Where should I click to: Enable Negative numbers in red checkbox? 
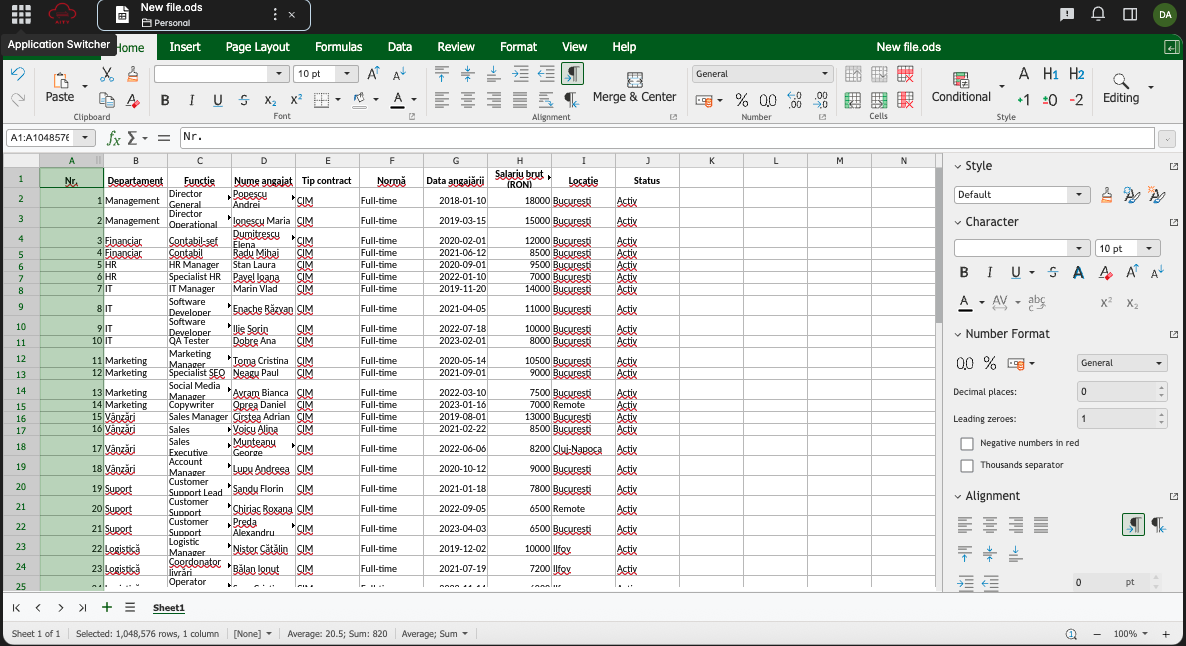(x=967, y=443)
